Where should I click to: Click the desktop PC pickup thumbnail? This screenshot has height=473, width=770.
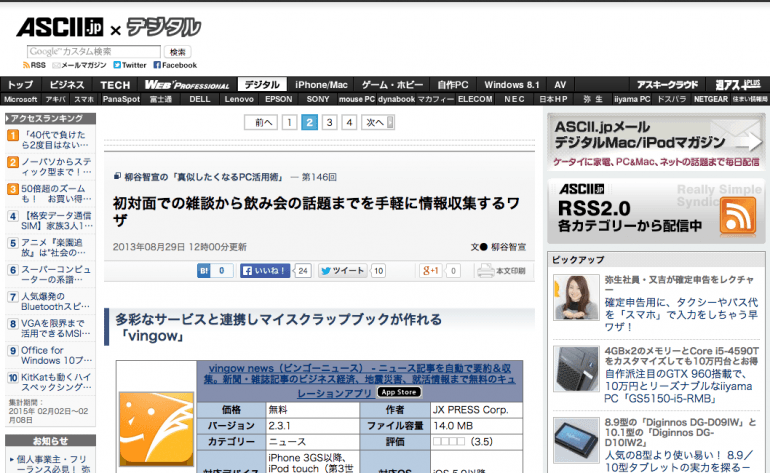[x=576, y=369]
